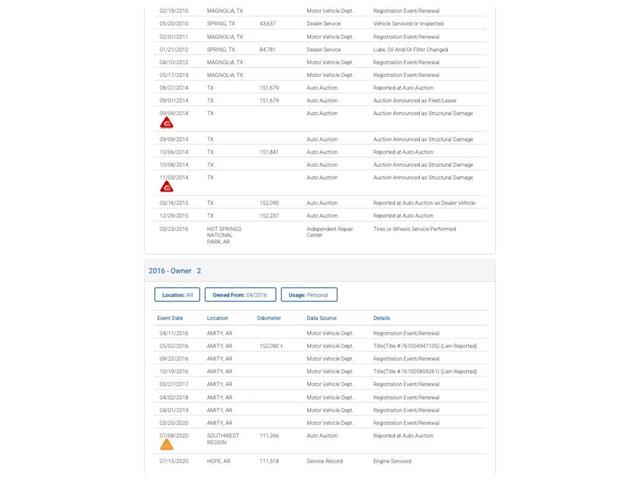Image resolution: width=640 pixels, height=480 pixels.
Task: Click the Location: AR filter box
Action: click(x=177, y=295)
